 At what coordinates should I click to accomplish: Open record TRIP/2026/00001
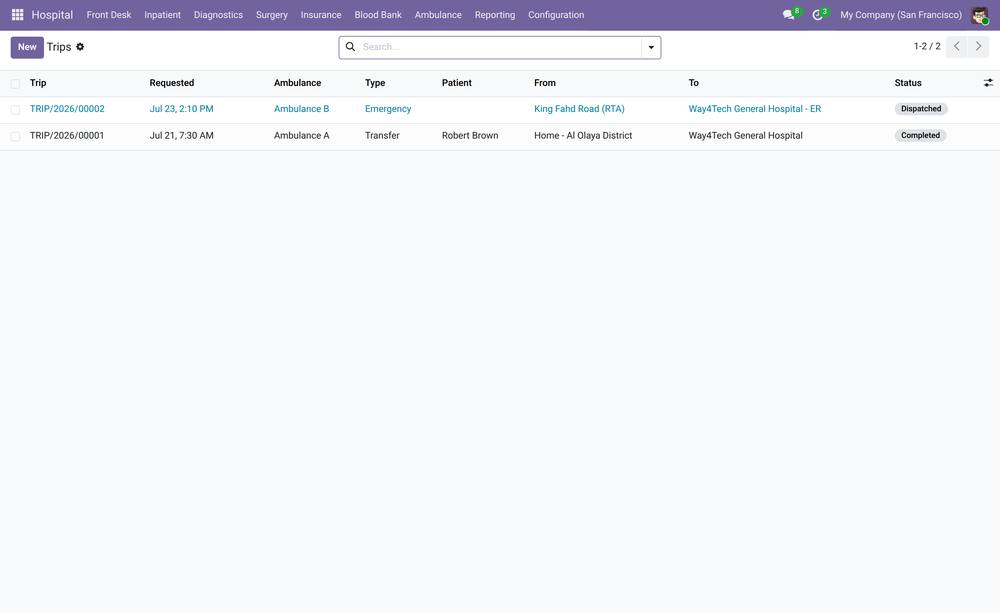click(x=67, y=136)
